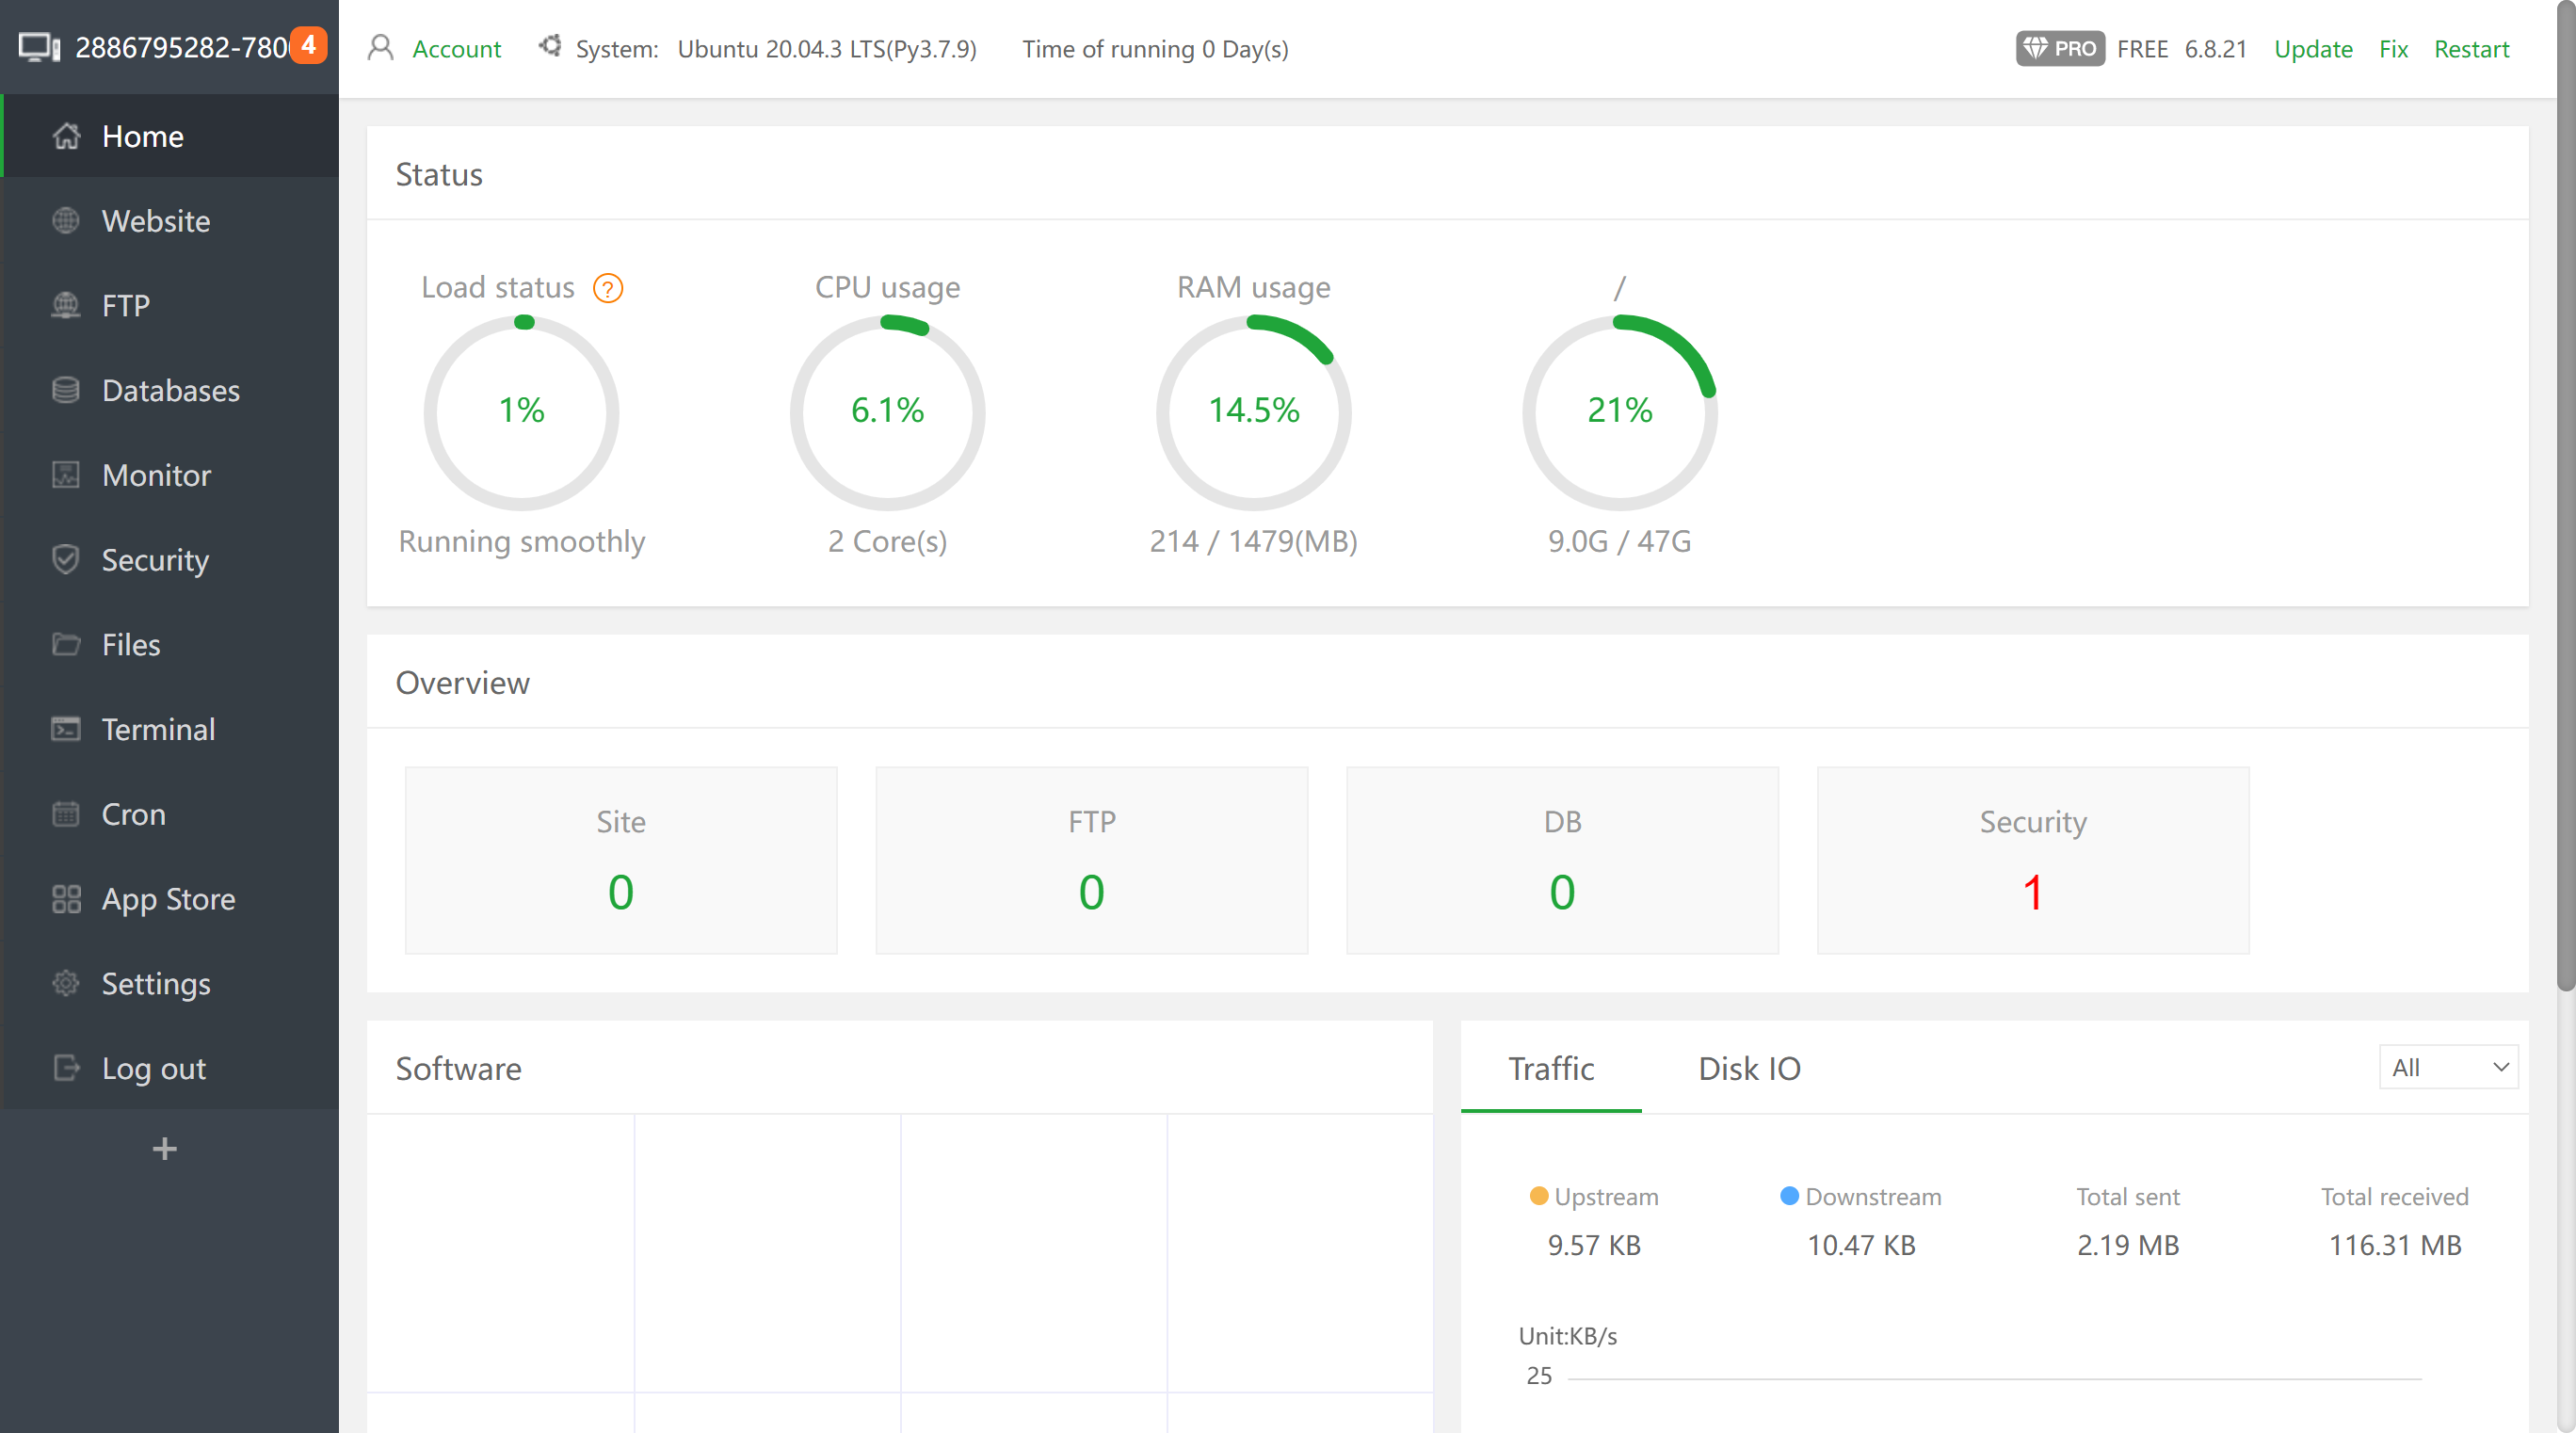The image size is (2576, 1433).
Task: Click the Restart link
Action: 2472,49
